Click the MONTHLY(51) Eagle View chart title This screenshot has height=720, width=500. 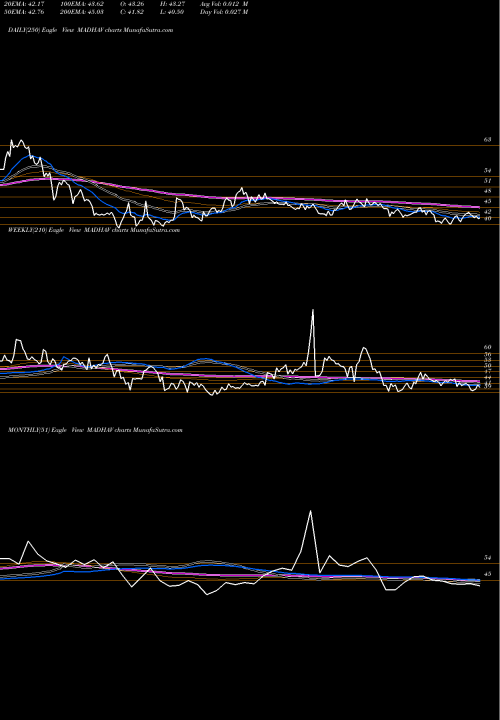pyautogui.click(x=95, y=430)
